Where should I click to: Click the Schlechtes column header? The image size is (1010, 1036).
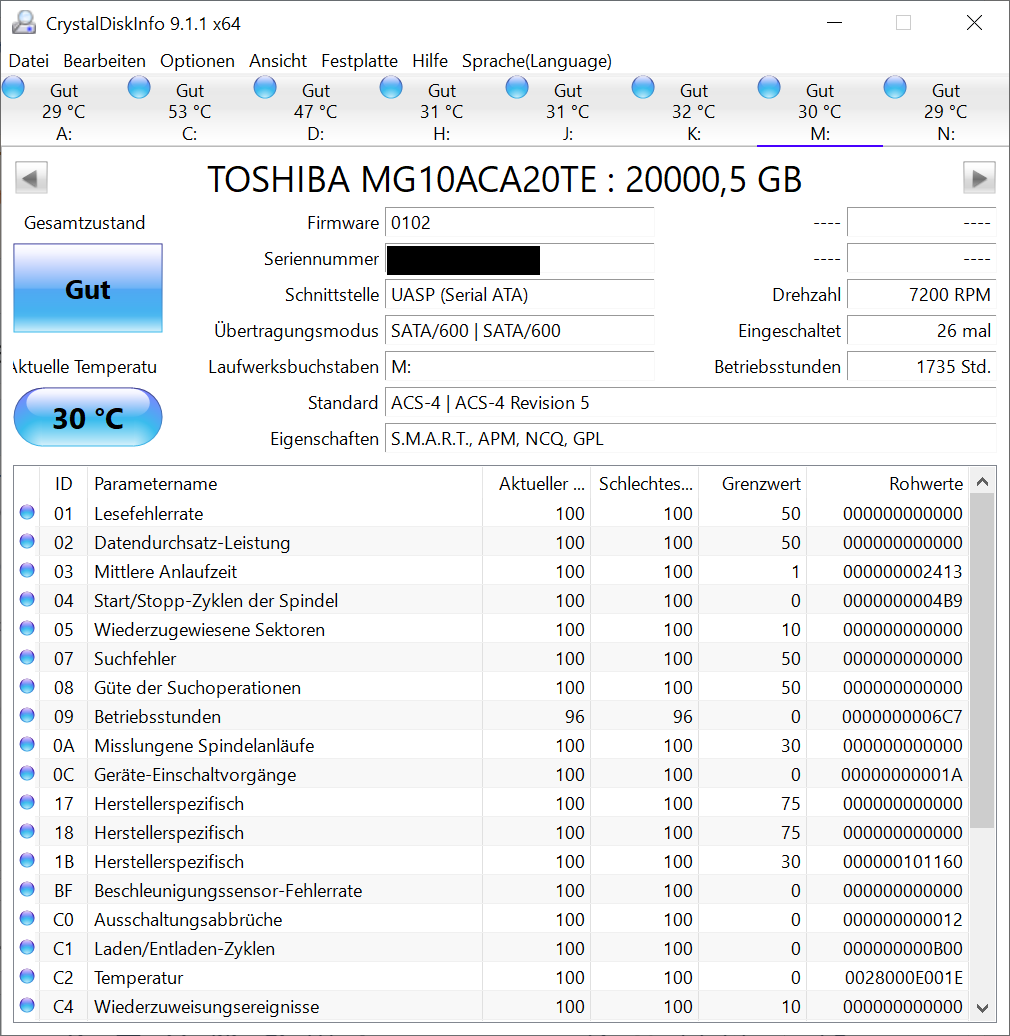point(645,484)
